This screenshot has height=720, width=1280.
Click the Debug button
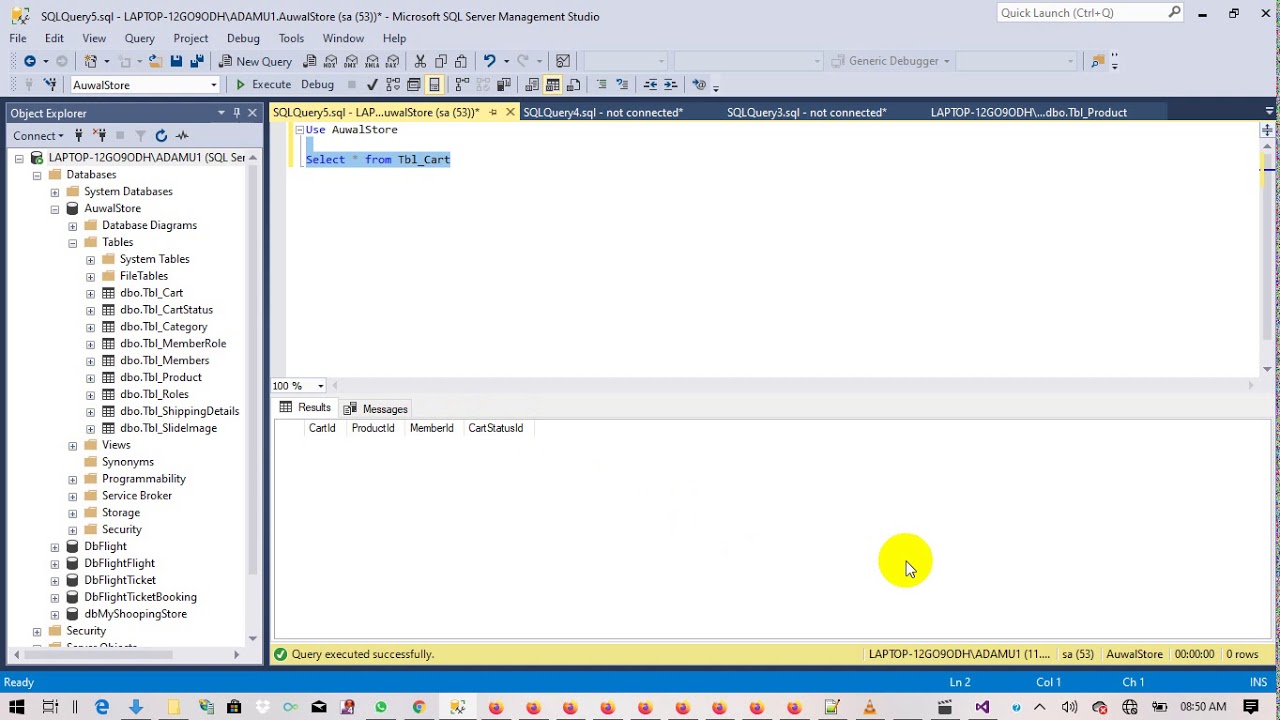click(x=317, y=85)
